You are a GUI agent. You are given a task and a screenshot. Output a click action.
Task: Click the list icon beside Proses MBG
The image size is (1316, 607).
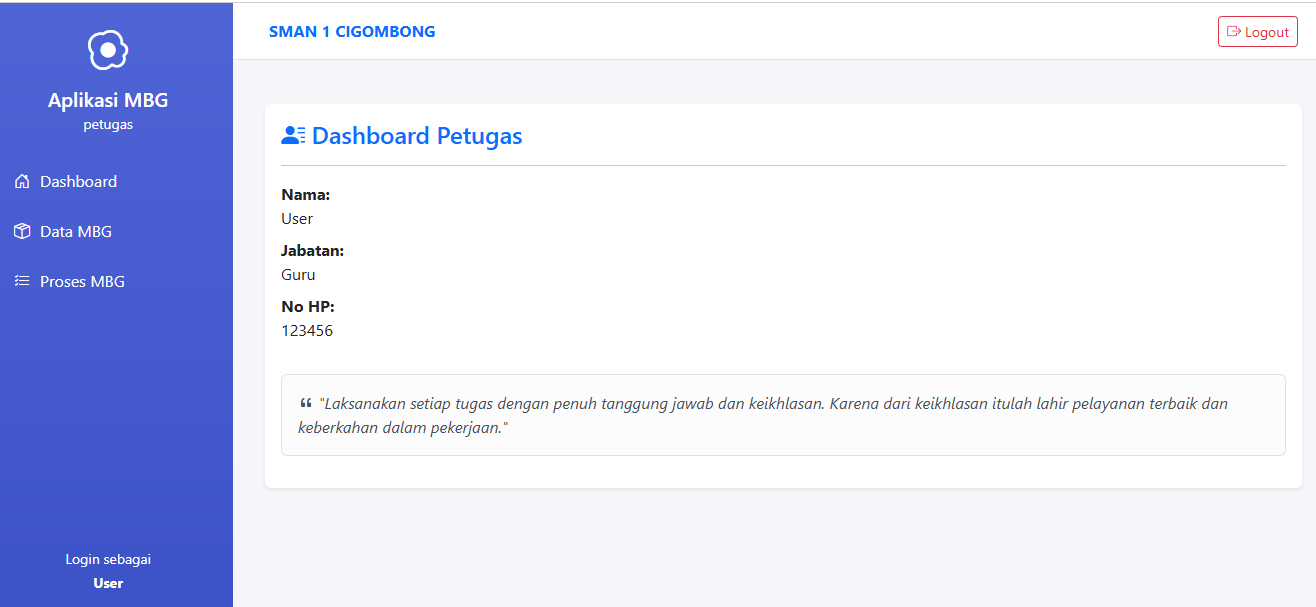click(x=22, y=282)
